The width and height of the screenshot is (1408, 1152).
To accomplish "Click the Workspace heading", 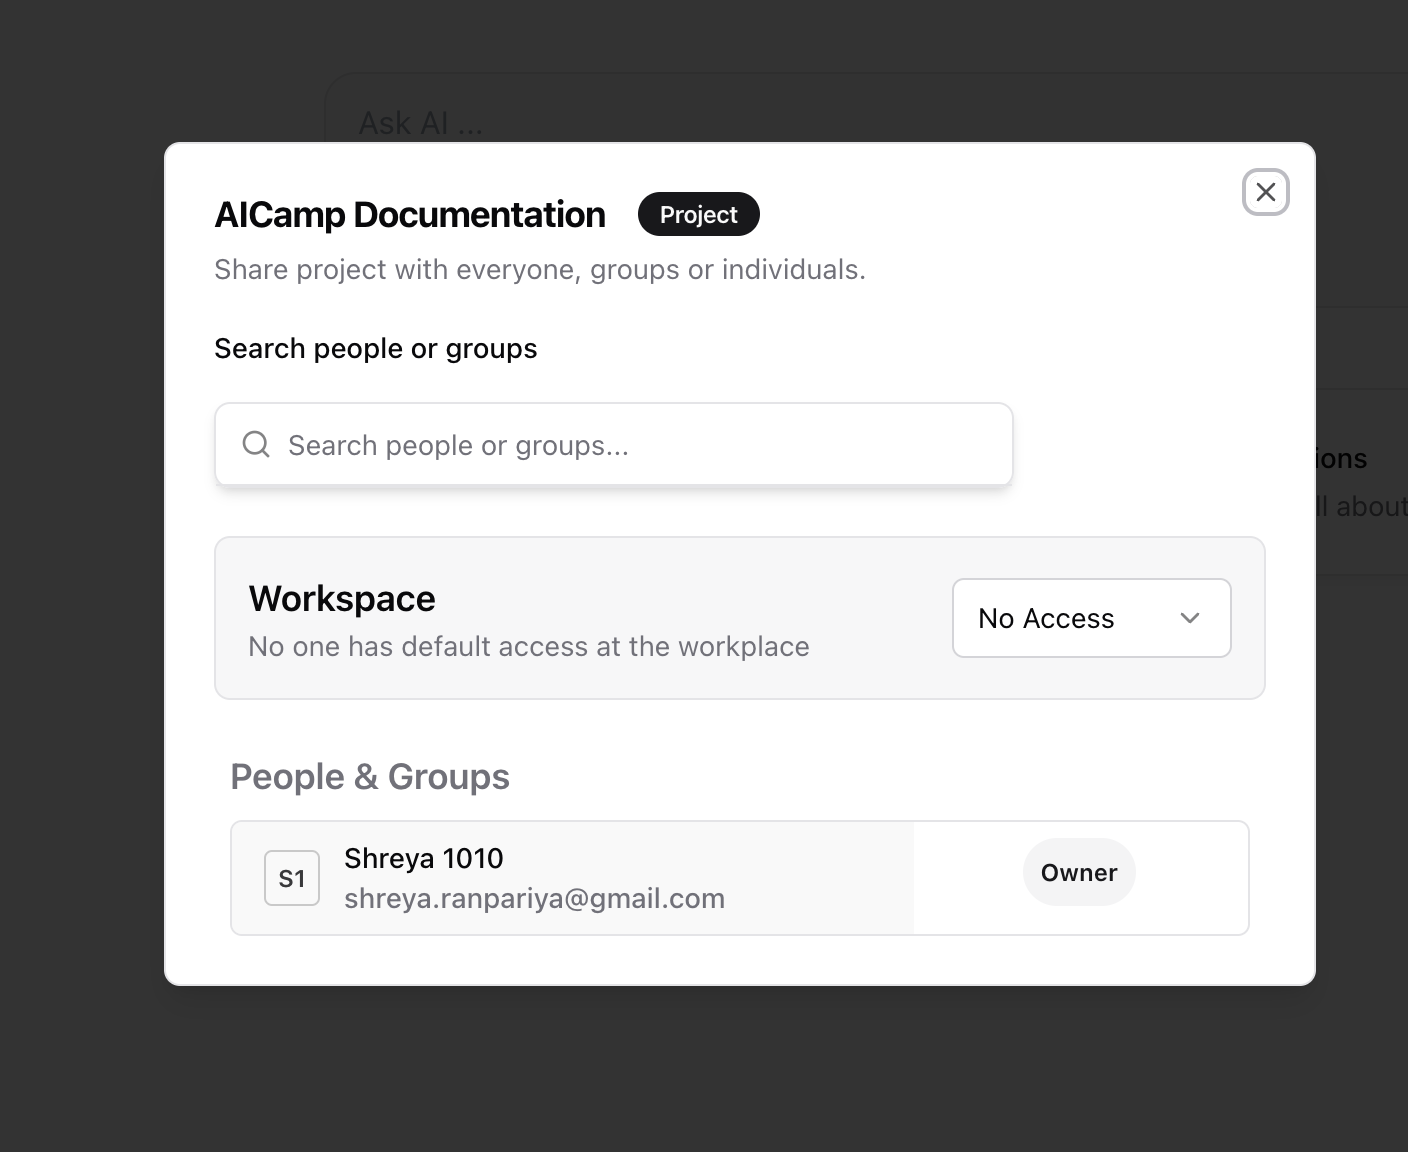I will 342,598.
